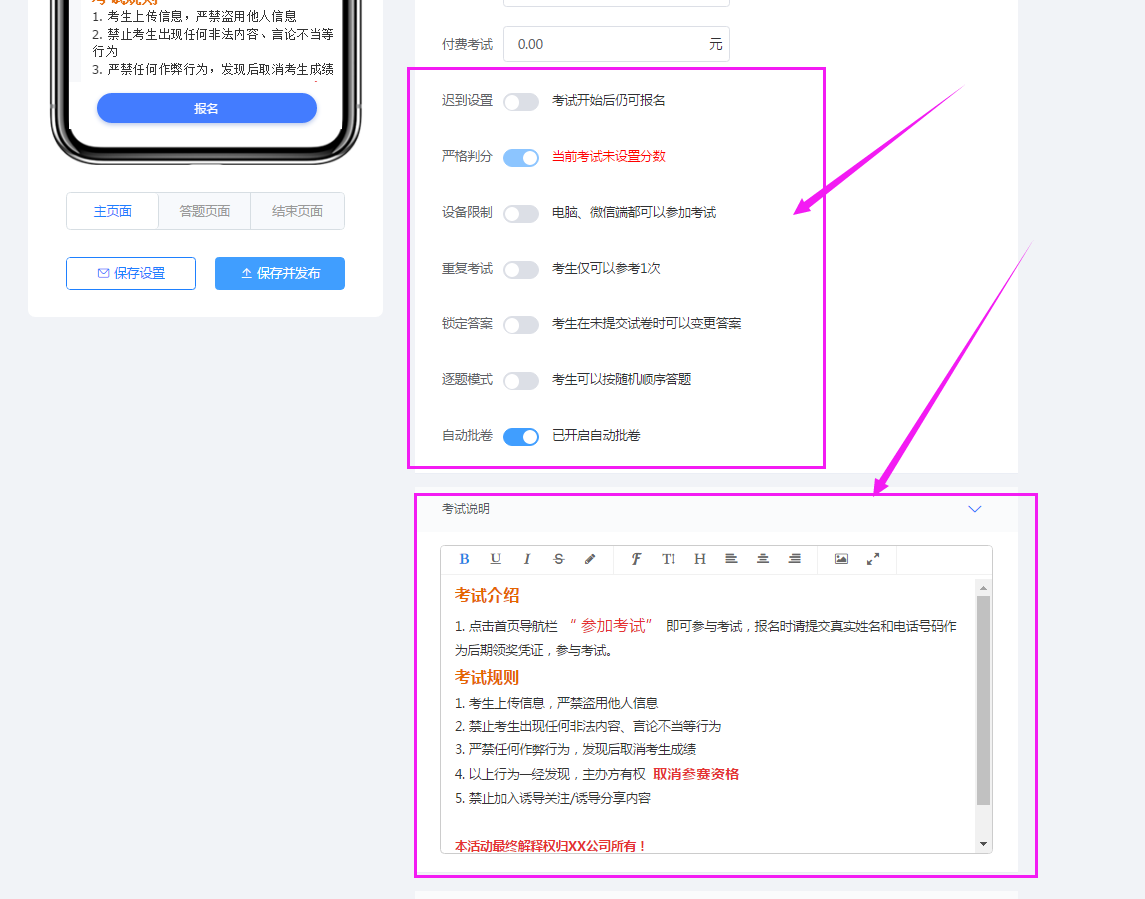Click the editor scrollbar down arrow
This screenshot has height=899, width=1145.
click(x=984, y=844)
